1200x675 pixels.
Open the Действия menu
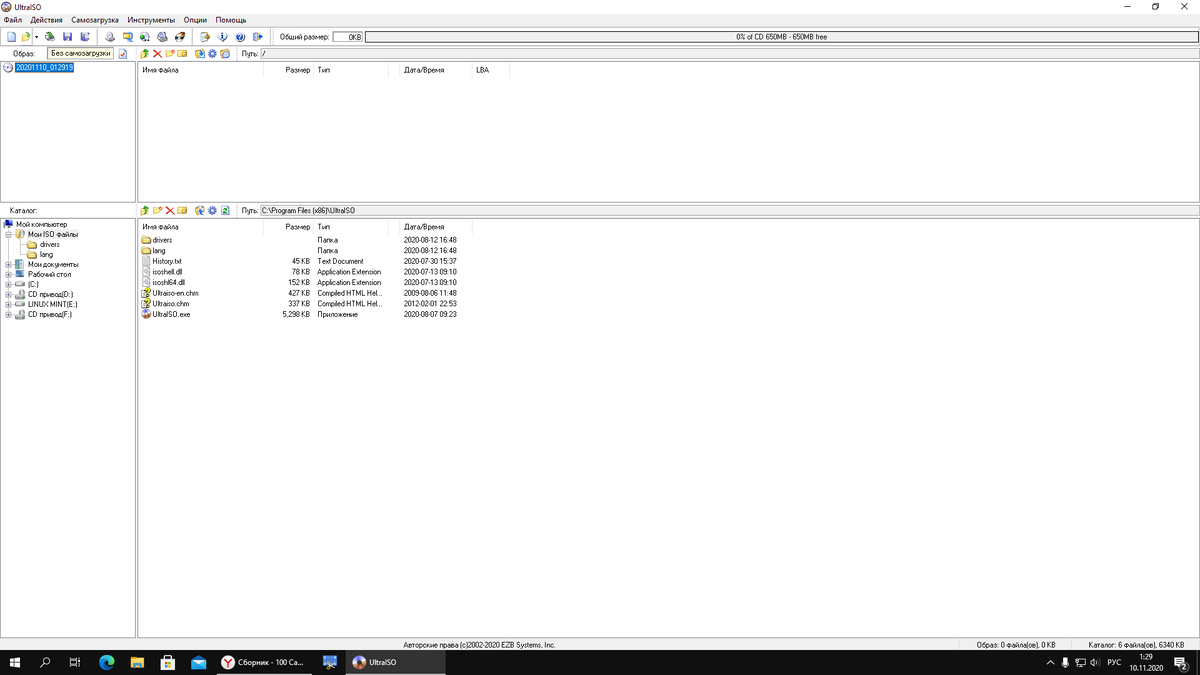pos(46,20)
